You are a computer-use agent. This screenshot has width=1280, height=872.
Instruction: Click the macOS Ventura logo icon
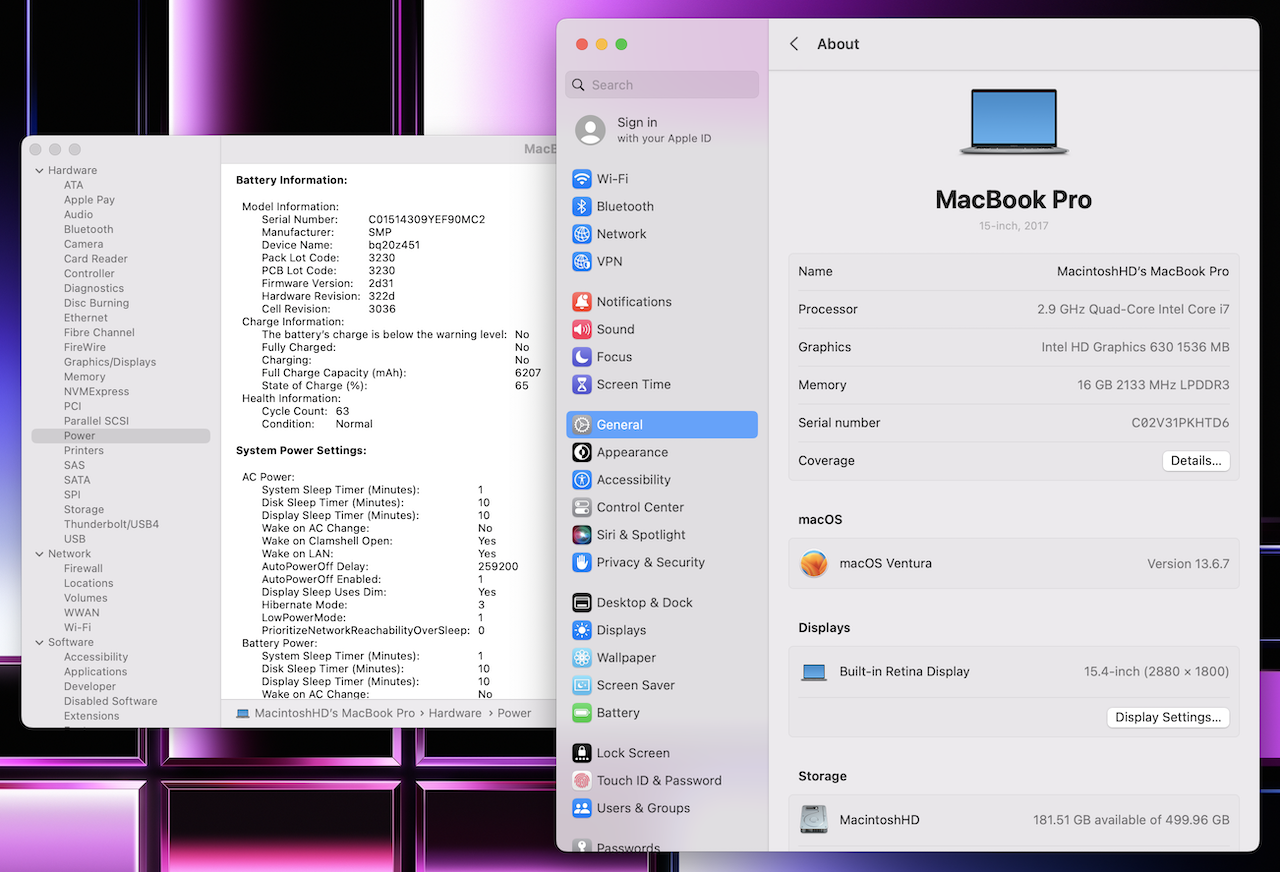click(814, 564)
